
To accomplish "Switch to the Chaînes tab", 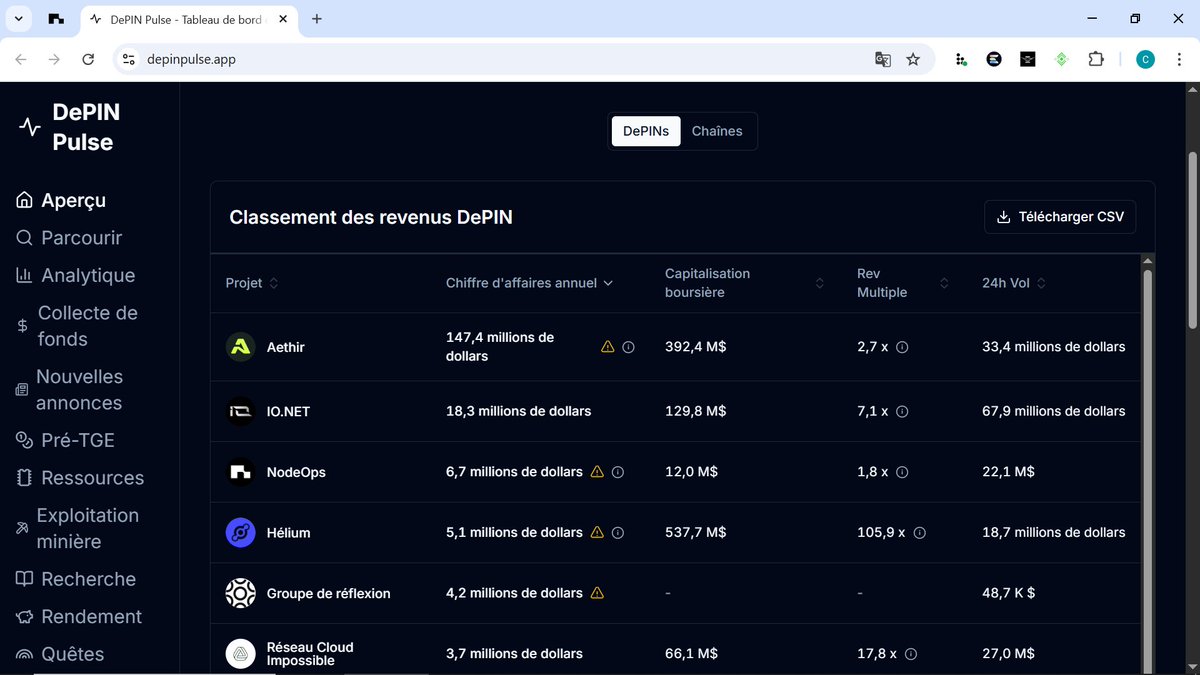I will tap(717, 130).
